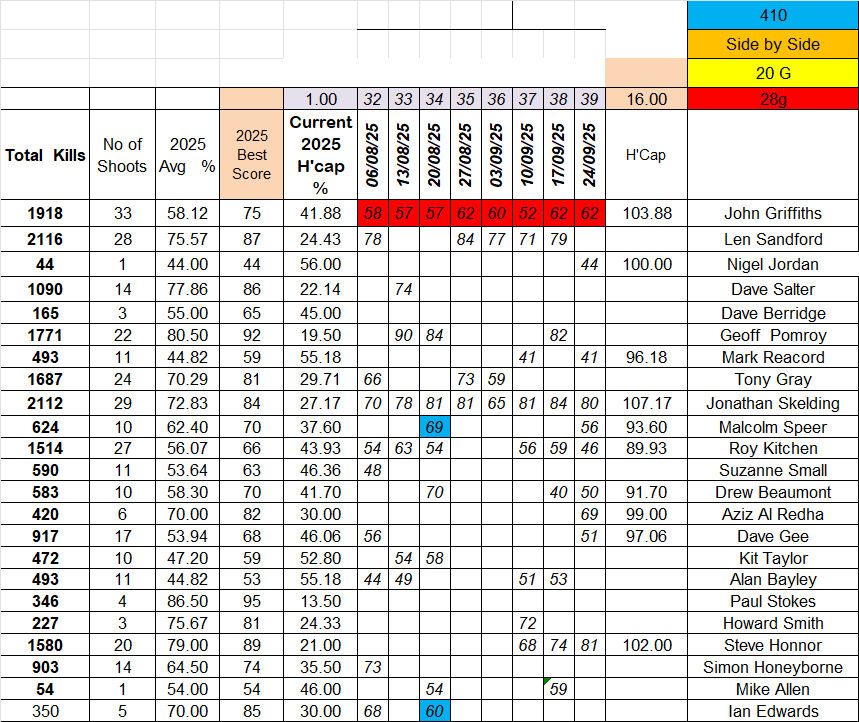Click the Total Kills column header

(45, 155)
